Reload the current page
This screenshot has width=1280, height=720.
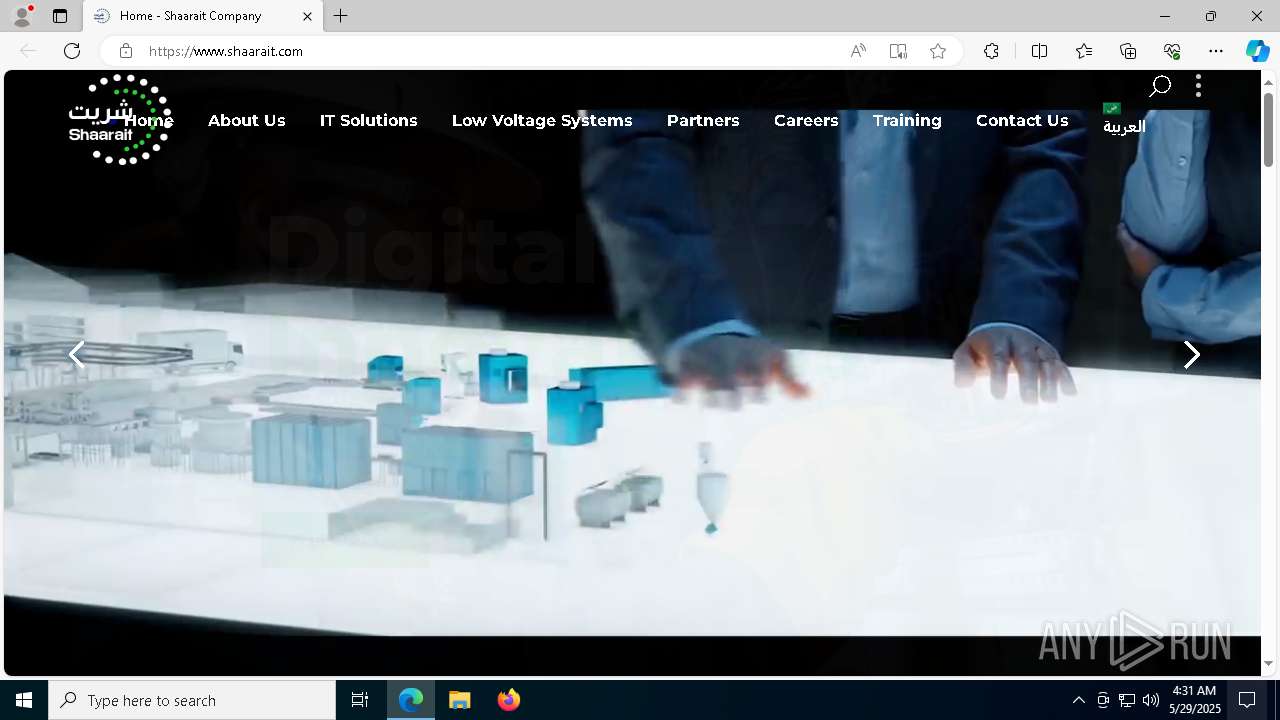pos(72,51)
